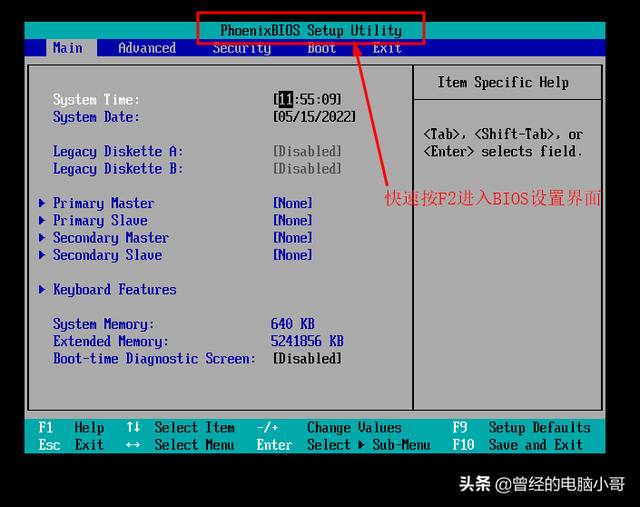Select the highlighted hour field in System Time
The height and width of the screenshot is (507, 640).
[x=286, y=99]
